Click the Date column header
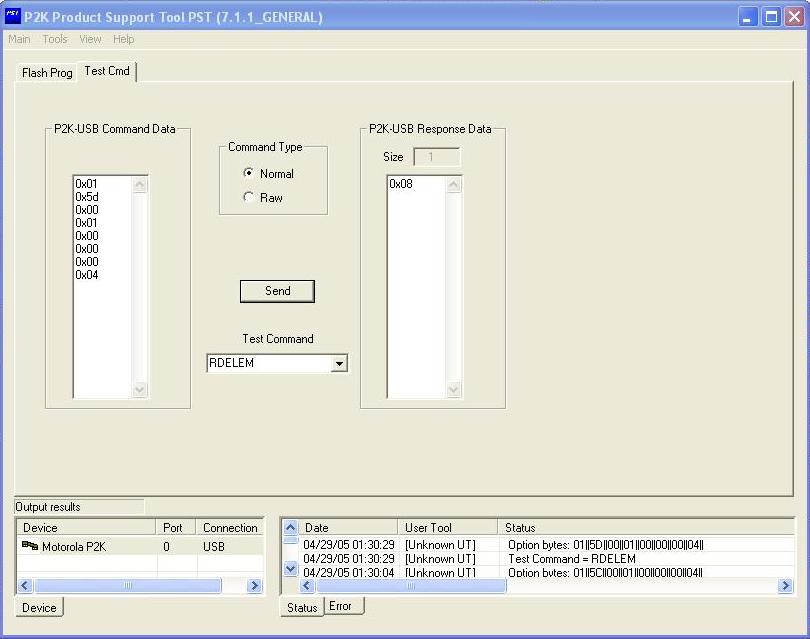Image resolution: width=810 pixels, height=639 pixels. 348,527
